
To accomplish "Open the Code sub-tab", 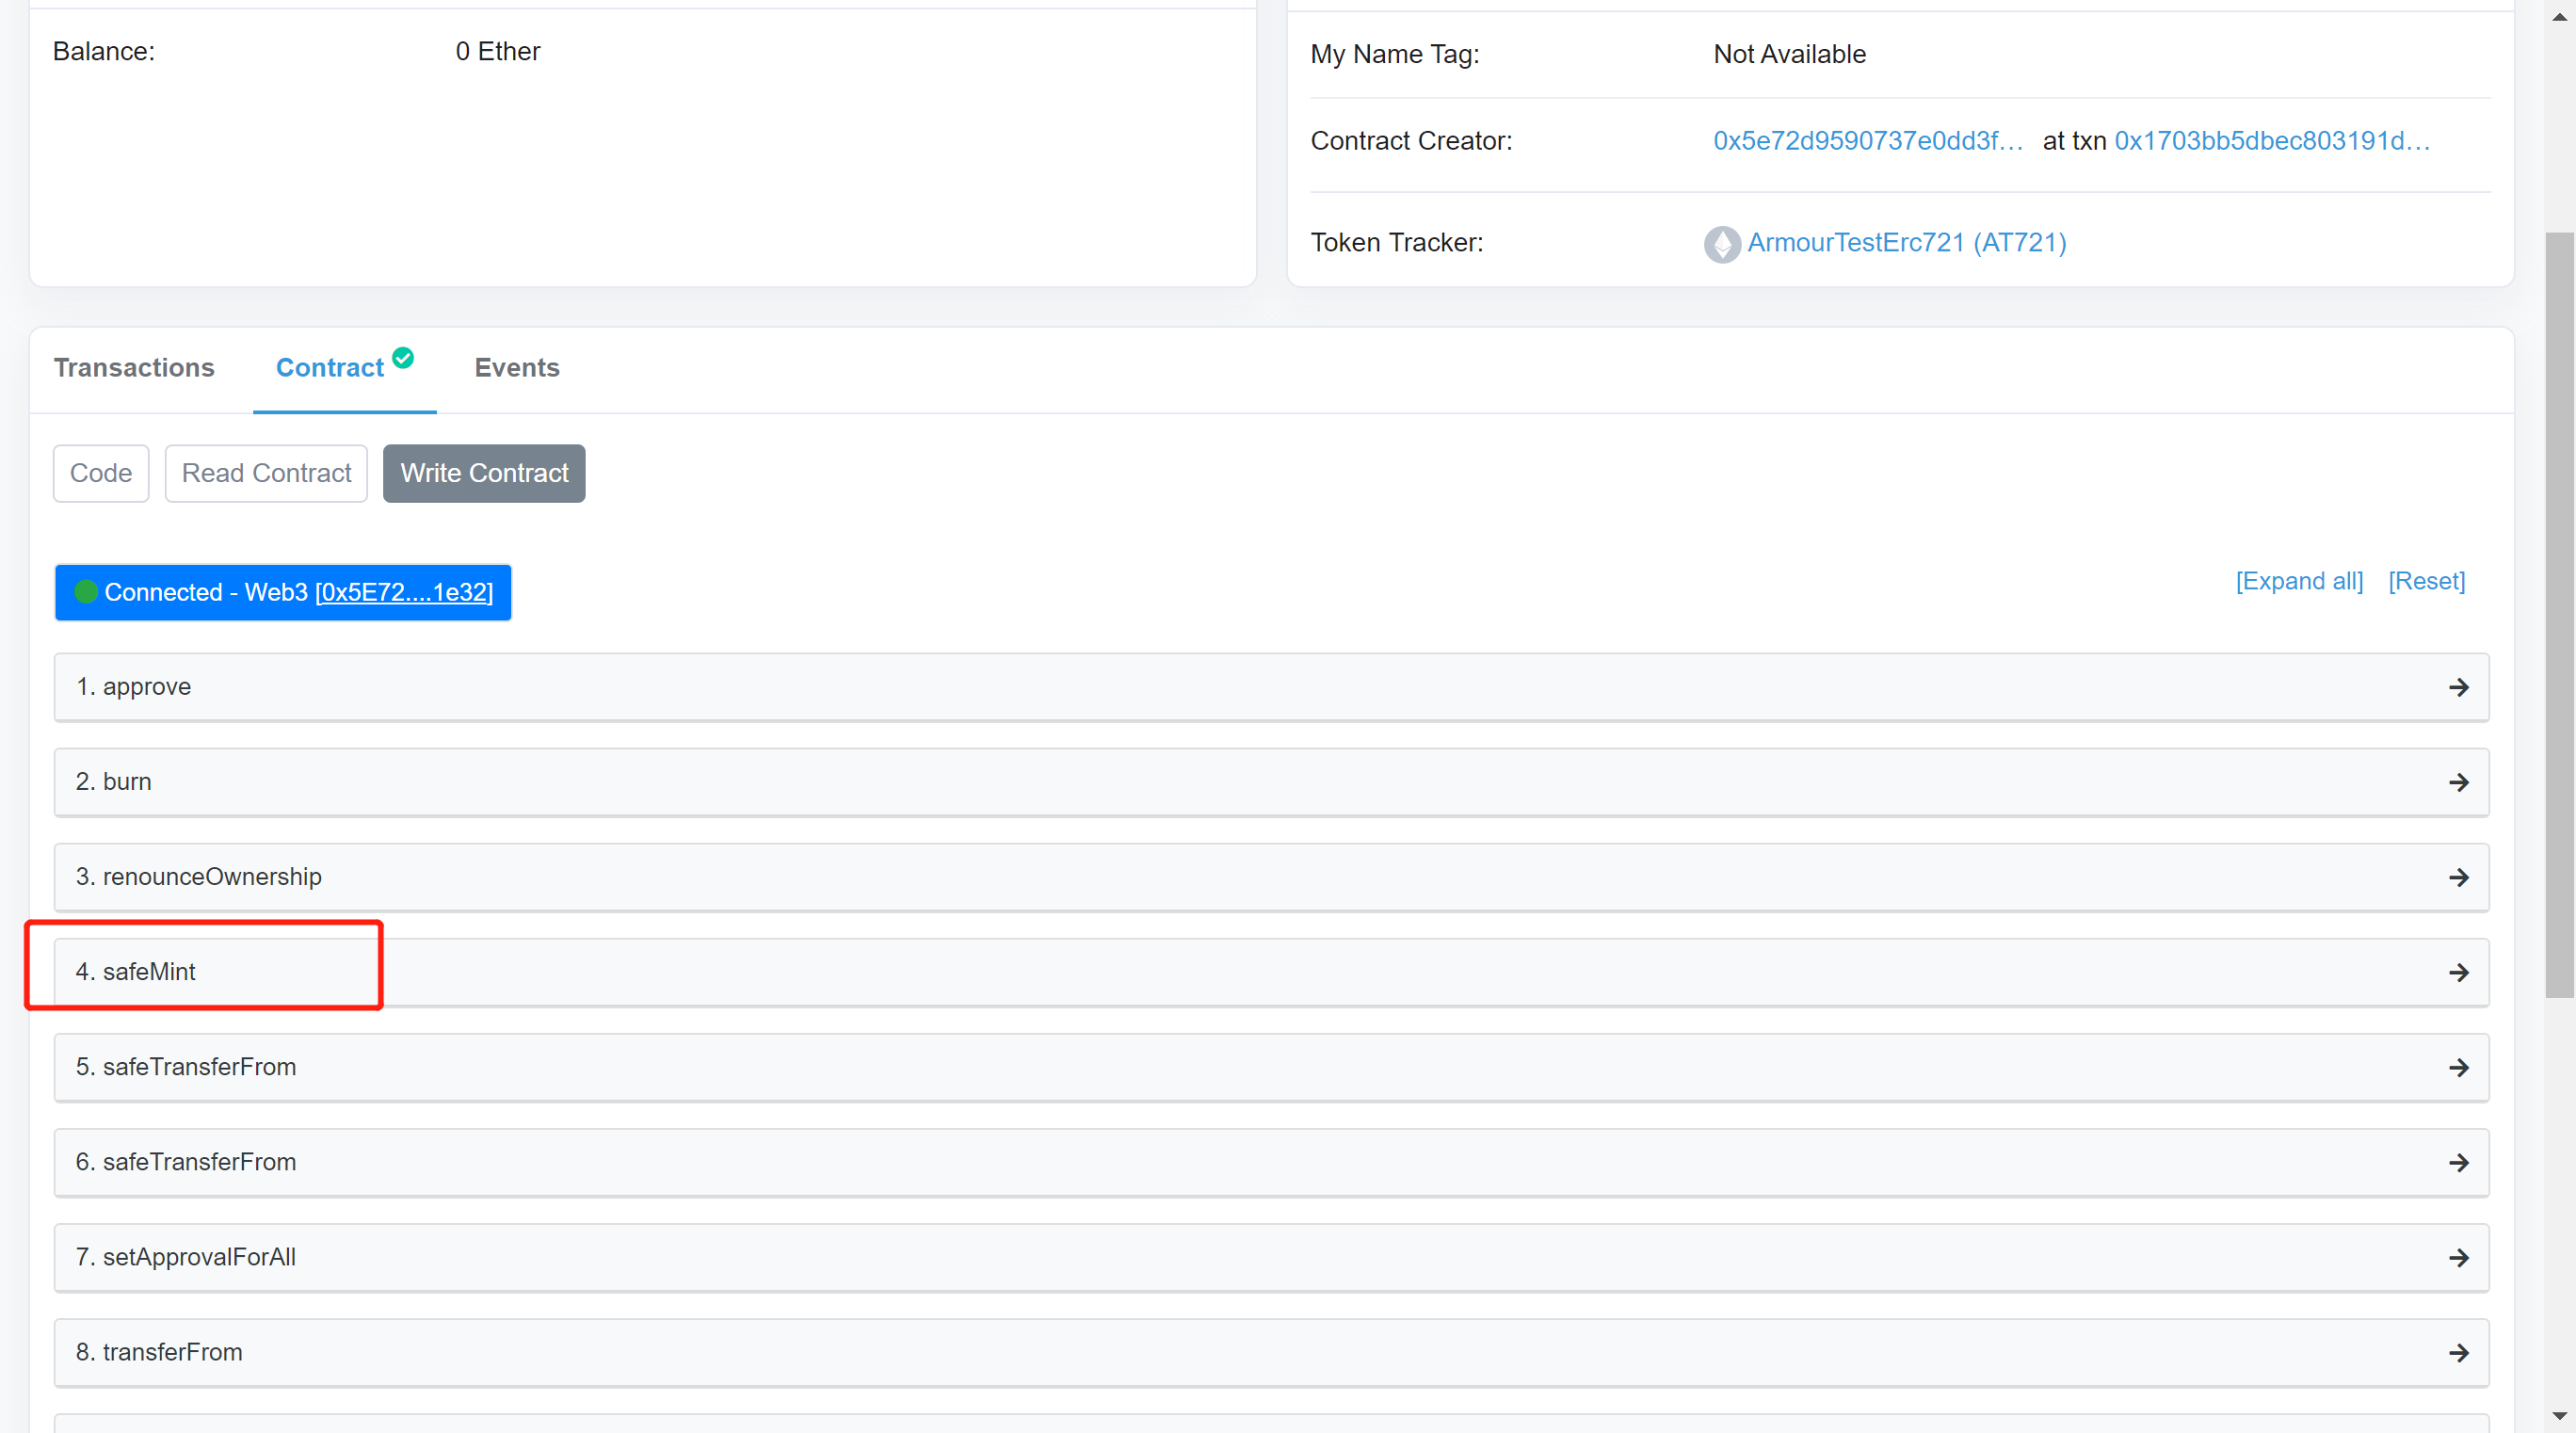I will click(101, 473).
